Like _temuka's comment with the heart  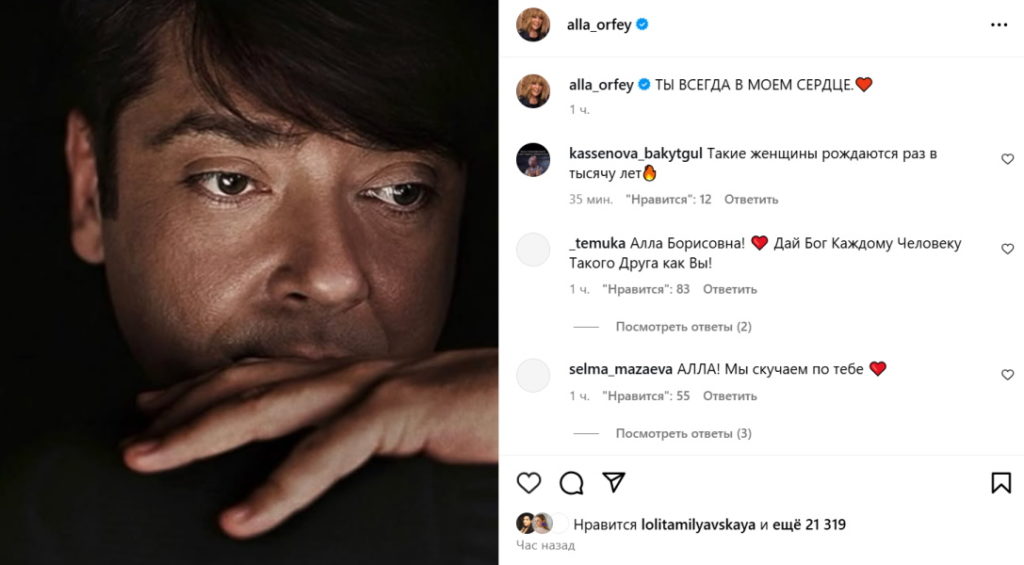(x=1007, y=249)
